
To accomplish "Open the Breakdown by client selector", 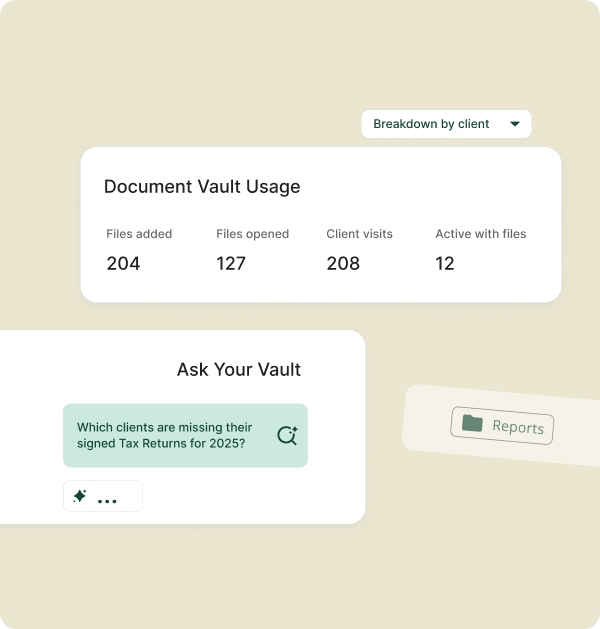I will tap(446, 124).
